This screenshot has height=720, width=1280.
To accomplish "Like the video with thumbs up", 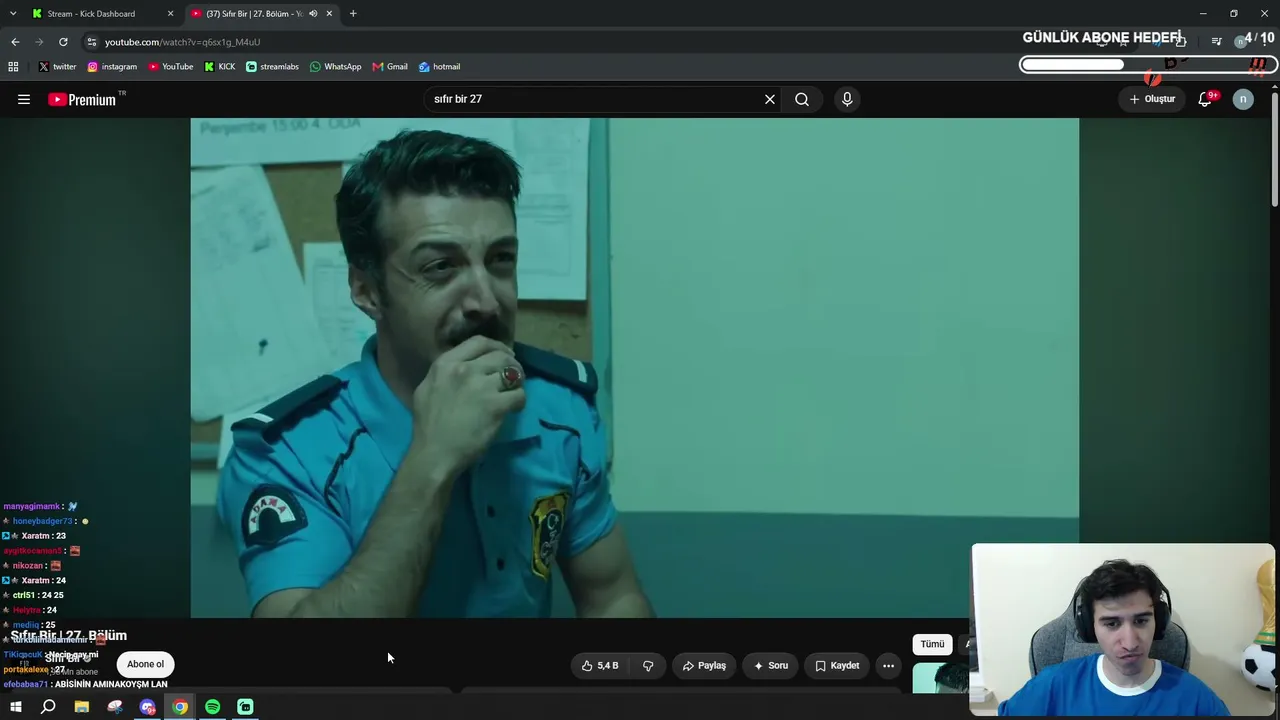I will click(x=600, y=665).
